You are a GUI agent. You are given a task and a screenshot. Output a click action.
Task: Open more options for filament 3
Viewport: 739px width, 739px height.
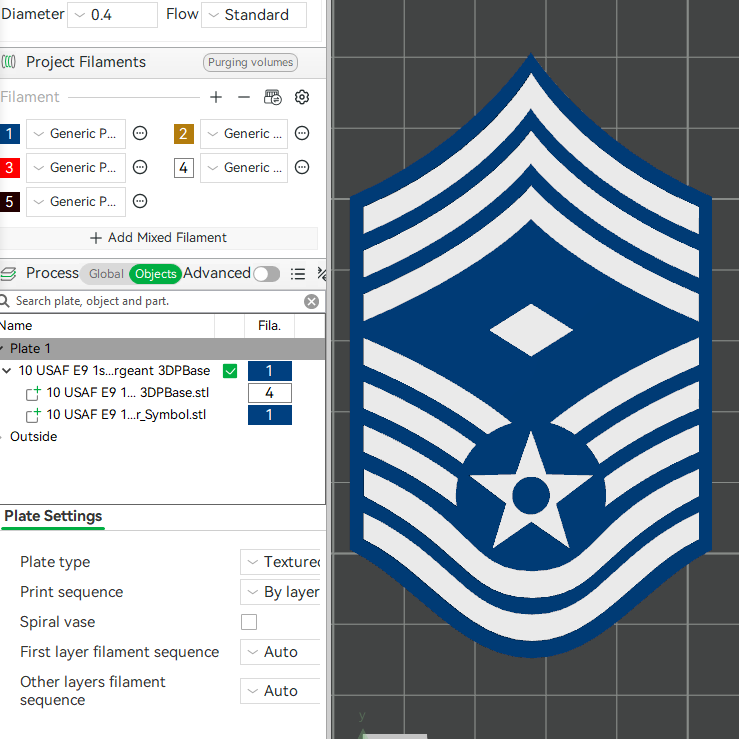tap(140, 167)
